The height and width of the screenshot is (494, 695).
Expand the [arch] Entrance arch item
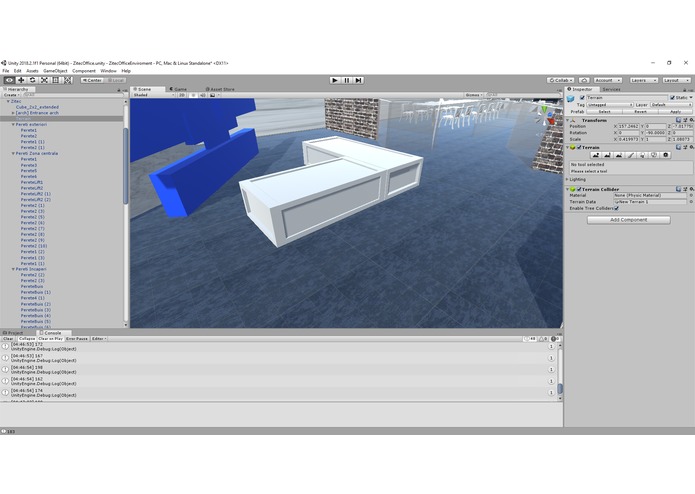13,113
